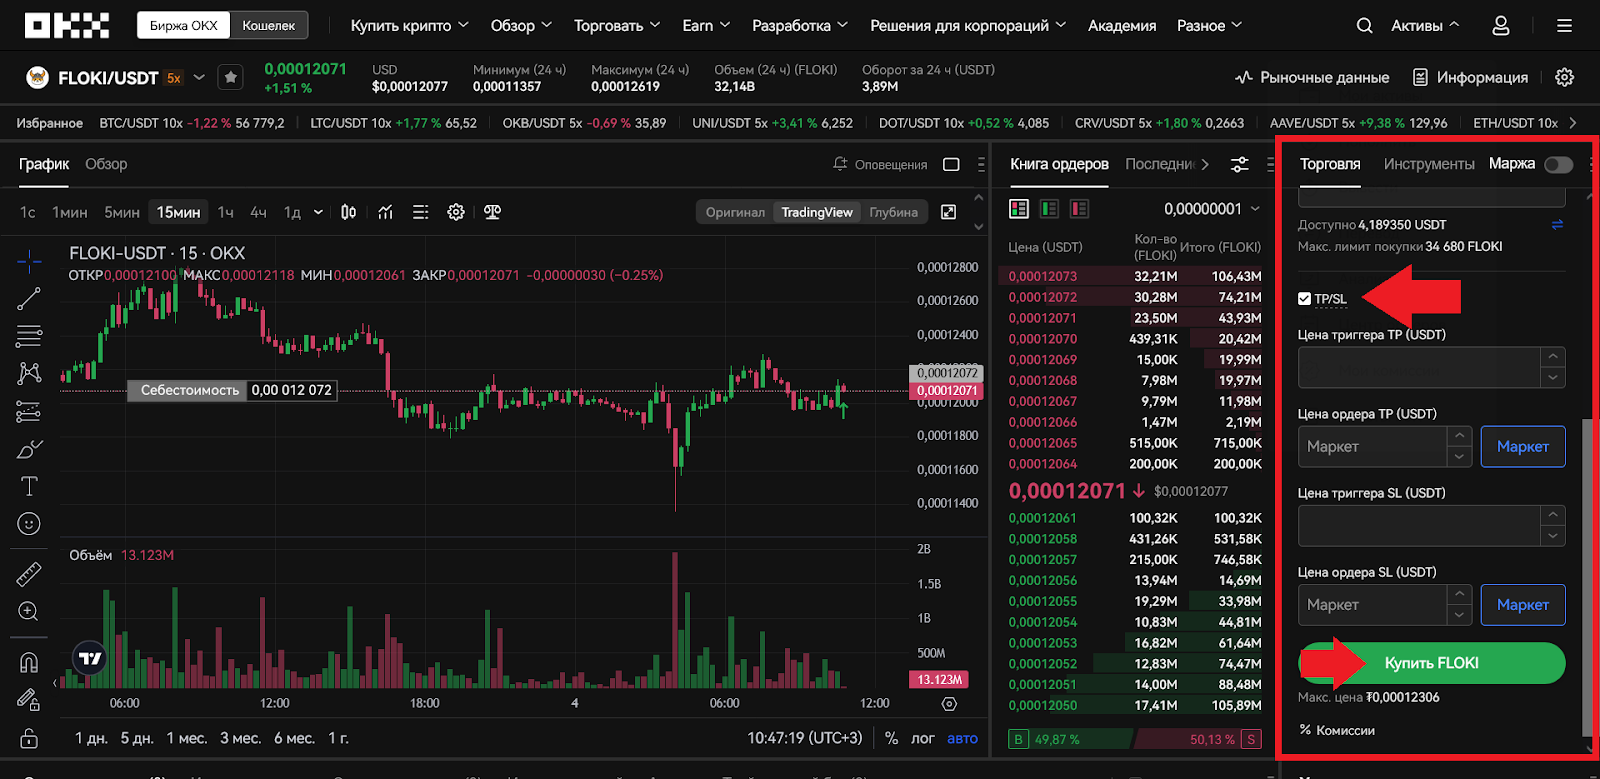Open the user profile icon
Screen dimensions: 1600x779
[x=1501, y=26]
